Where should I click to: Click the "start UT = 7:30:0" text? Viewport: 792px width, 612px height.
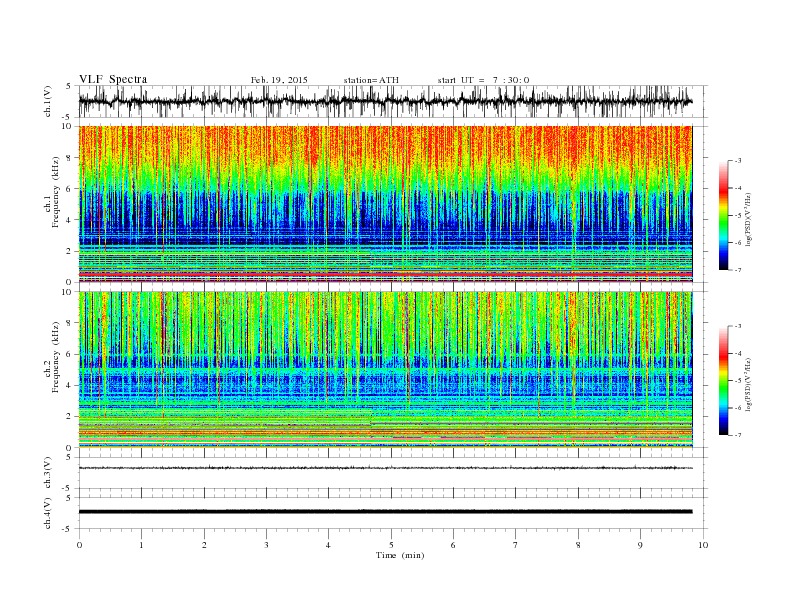pyautogui.click(x=483, y=80)
